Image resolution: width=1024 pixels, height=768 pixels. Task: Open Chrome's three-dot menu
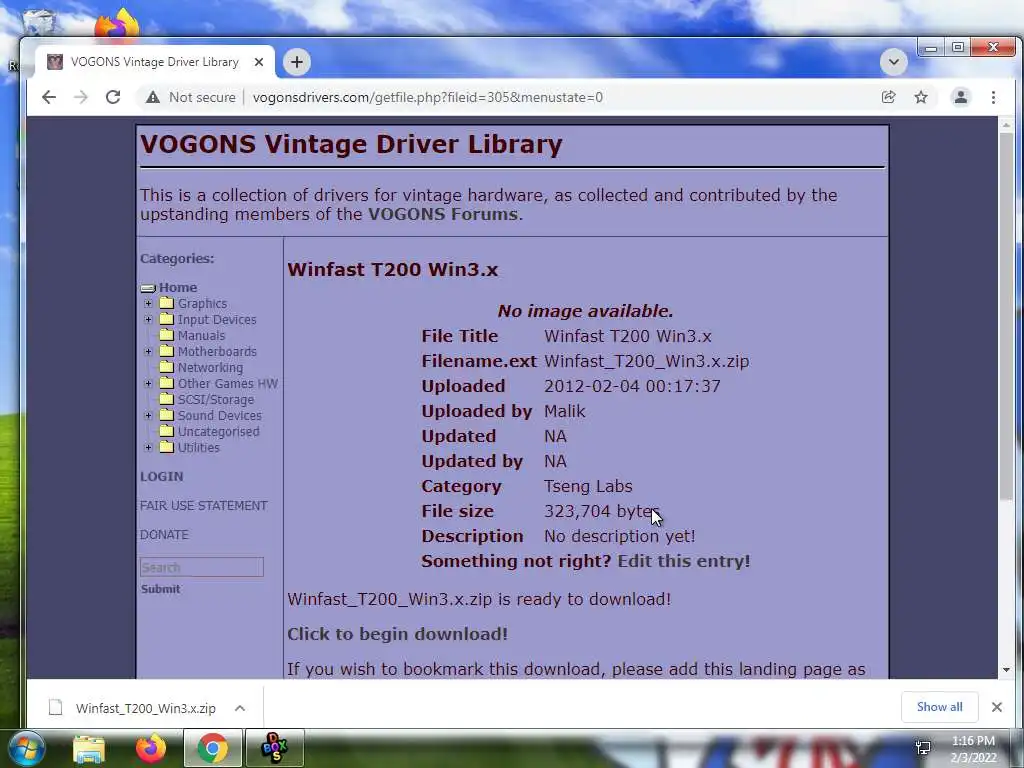point(993,97)
